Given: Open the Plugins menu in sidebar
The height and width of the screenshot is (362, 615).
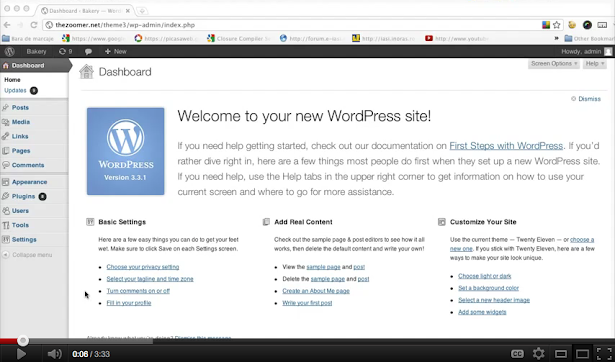Looking at the screenshot, I should 24,196.
